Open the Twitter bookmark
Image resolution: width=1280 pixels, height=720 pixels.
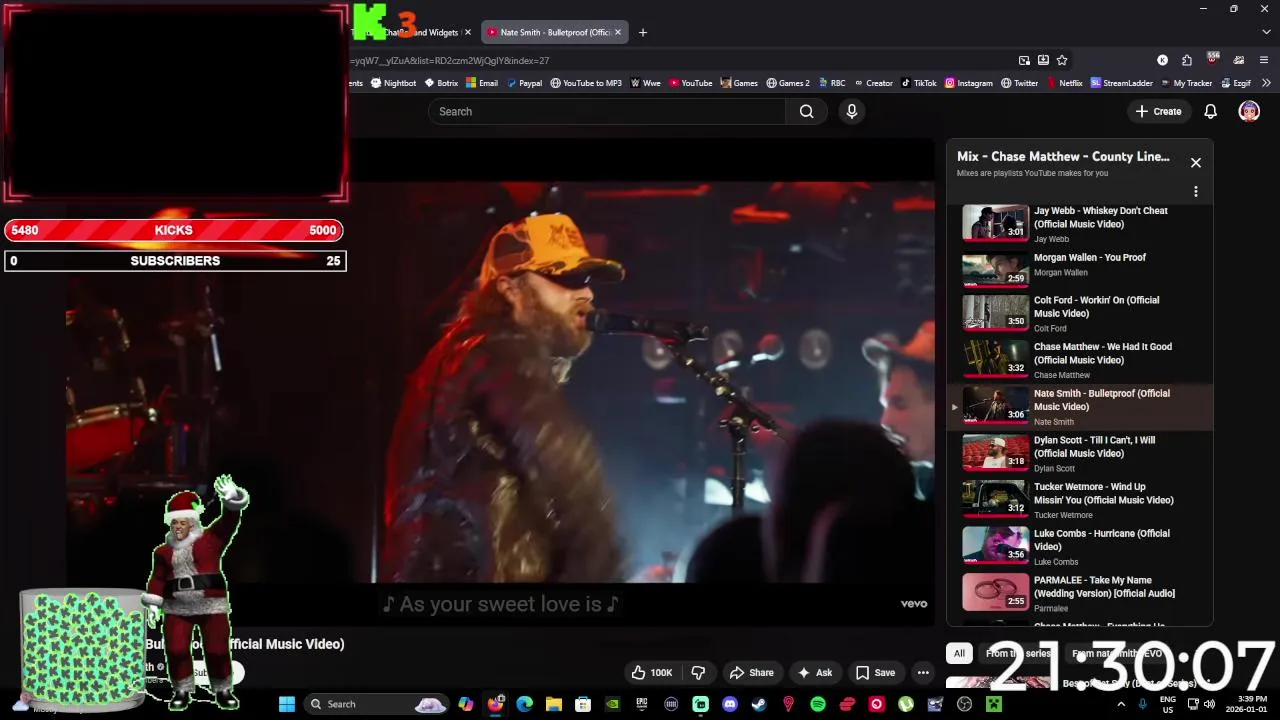1020,83
